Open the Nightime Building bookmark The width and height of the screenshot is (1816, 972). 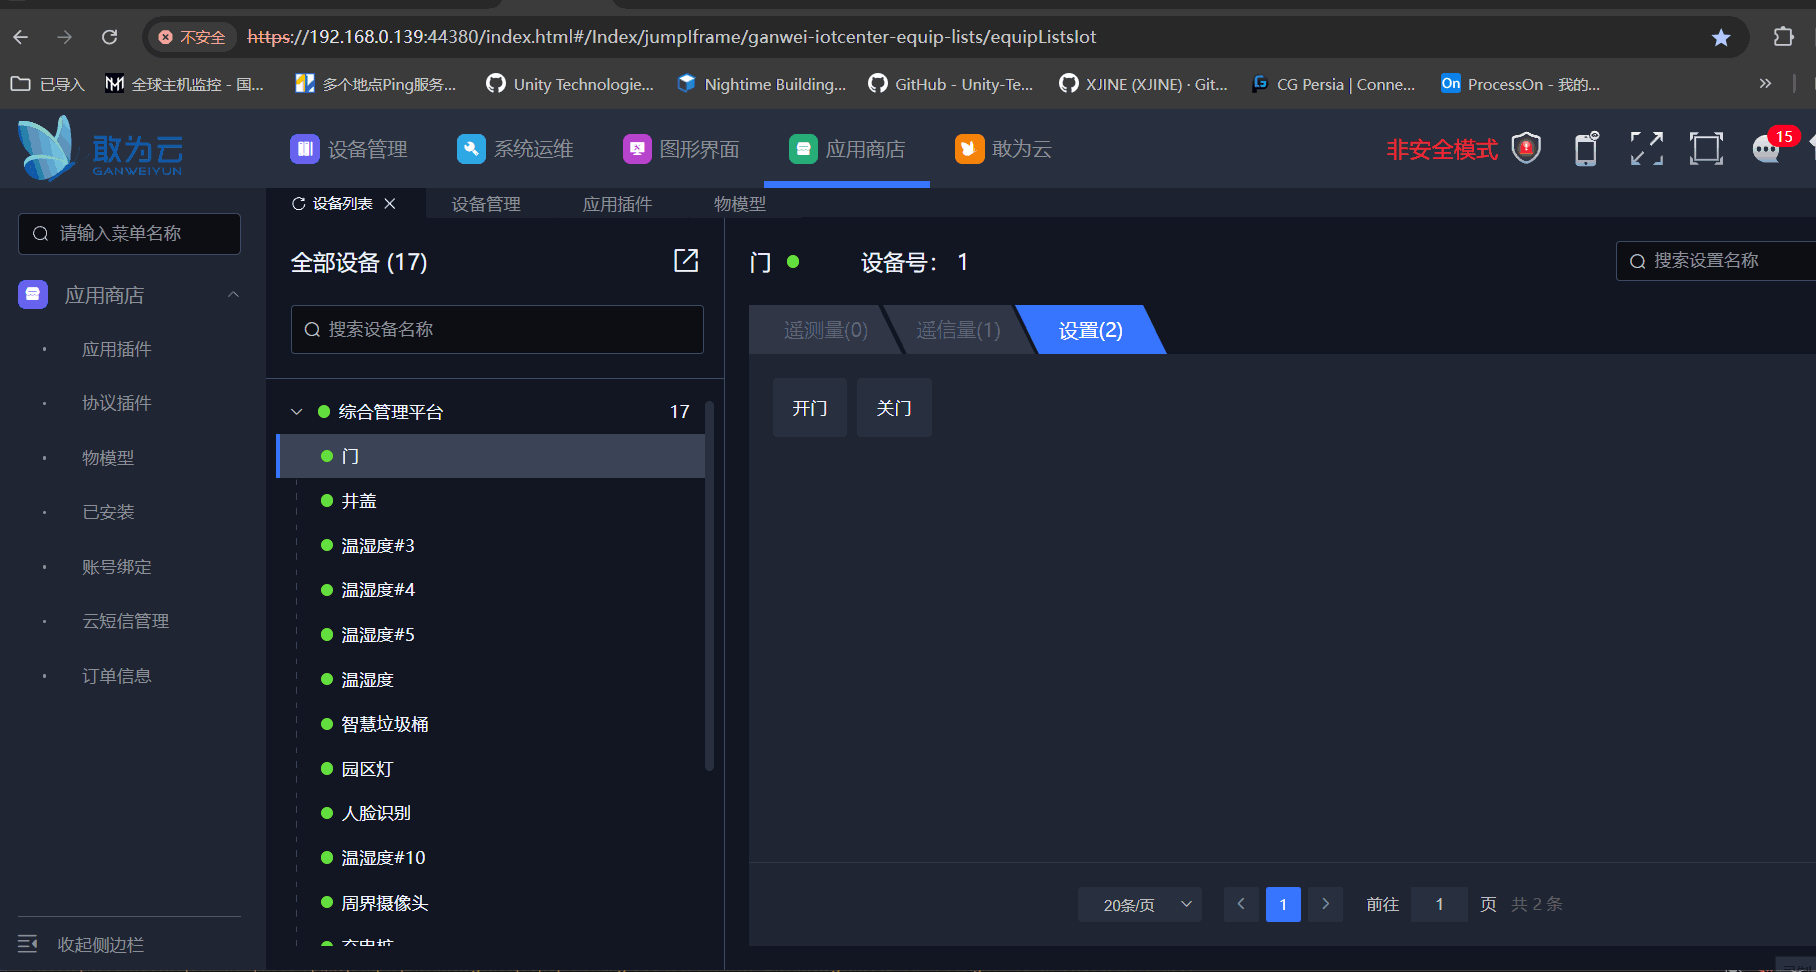coord(761,84)
